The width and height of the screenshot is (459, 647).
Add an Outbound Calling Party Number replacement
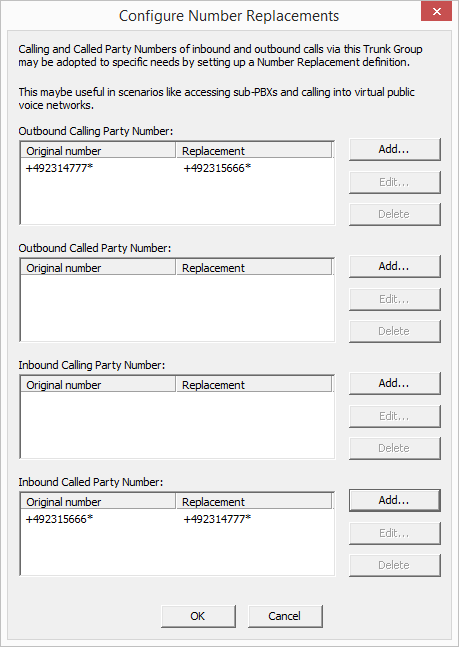click(x=395, y=149)
